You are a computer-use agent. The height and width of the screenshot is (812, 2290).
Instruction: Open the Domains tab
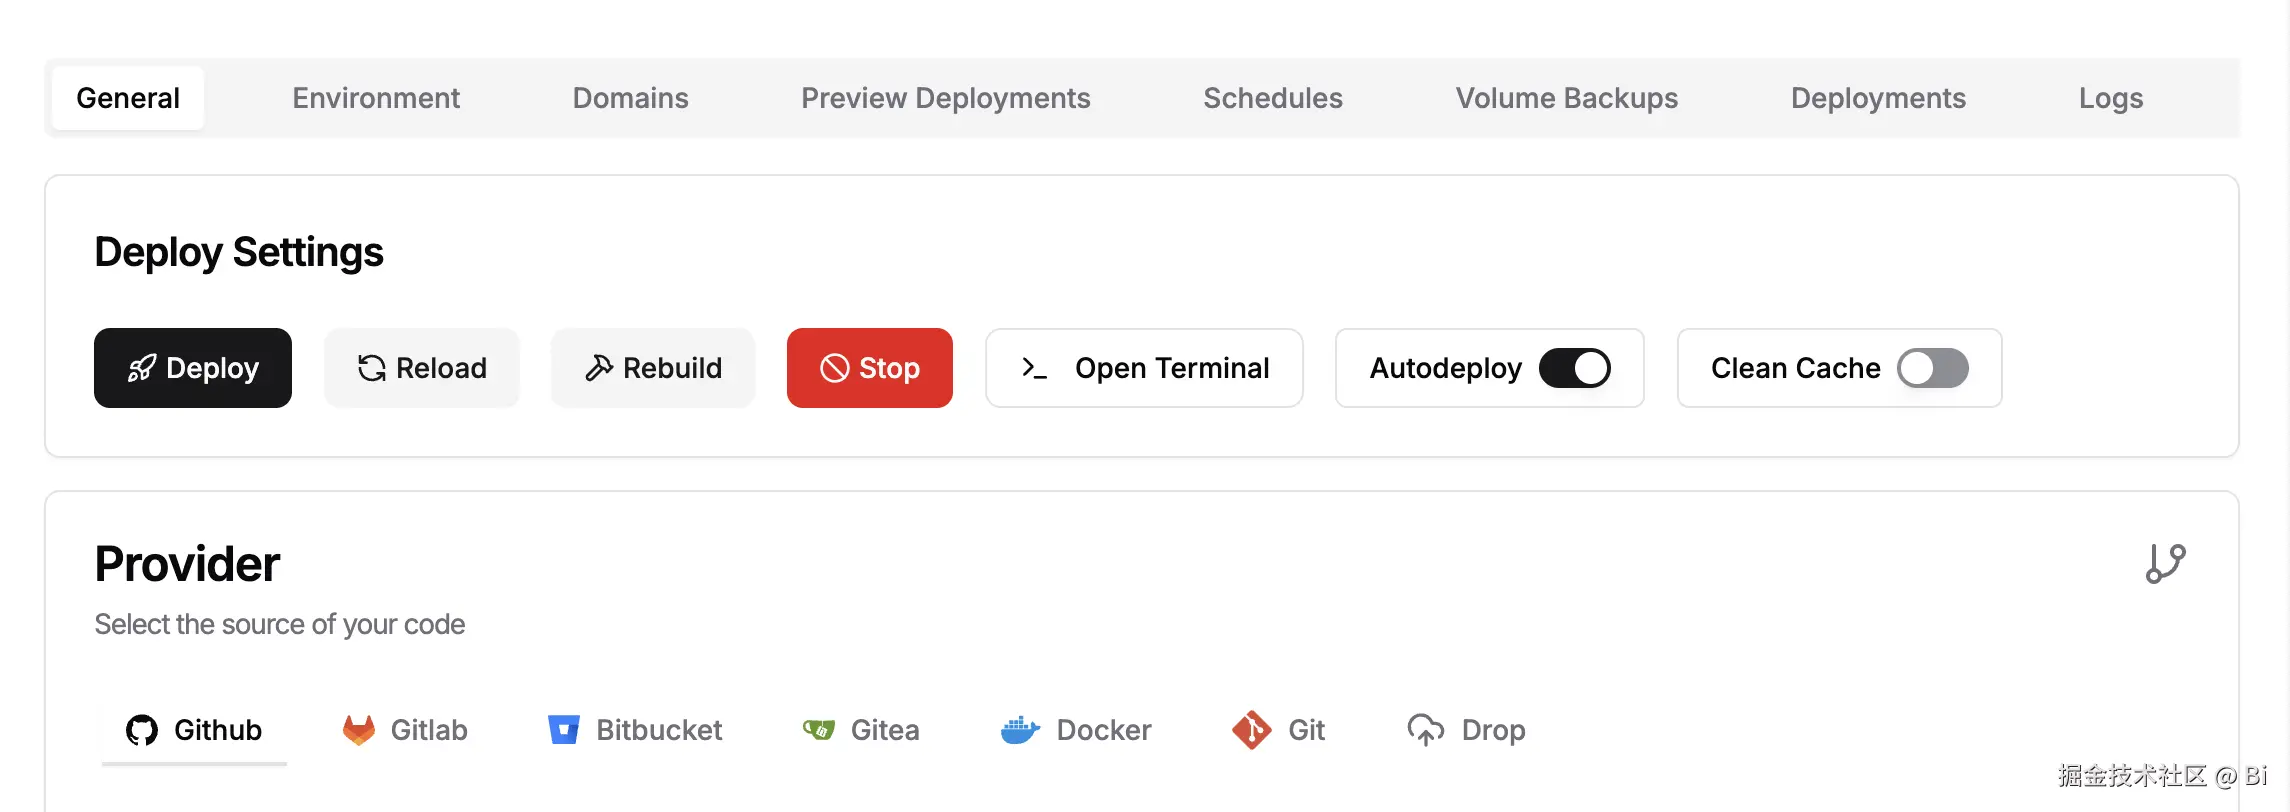[630, 98]
